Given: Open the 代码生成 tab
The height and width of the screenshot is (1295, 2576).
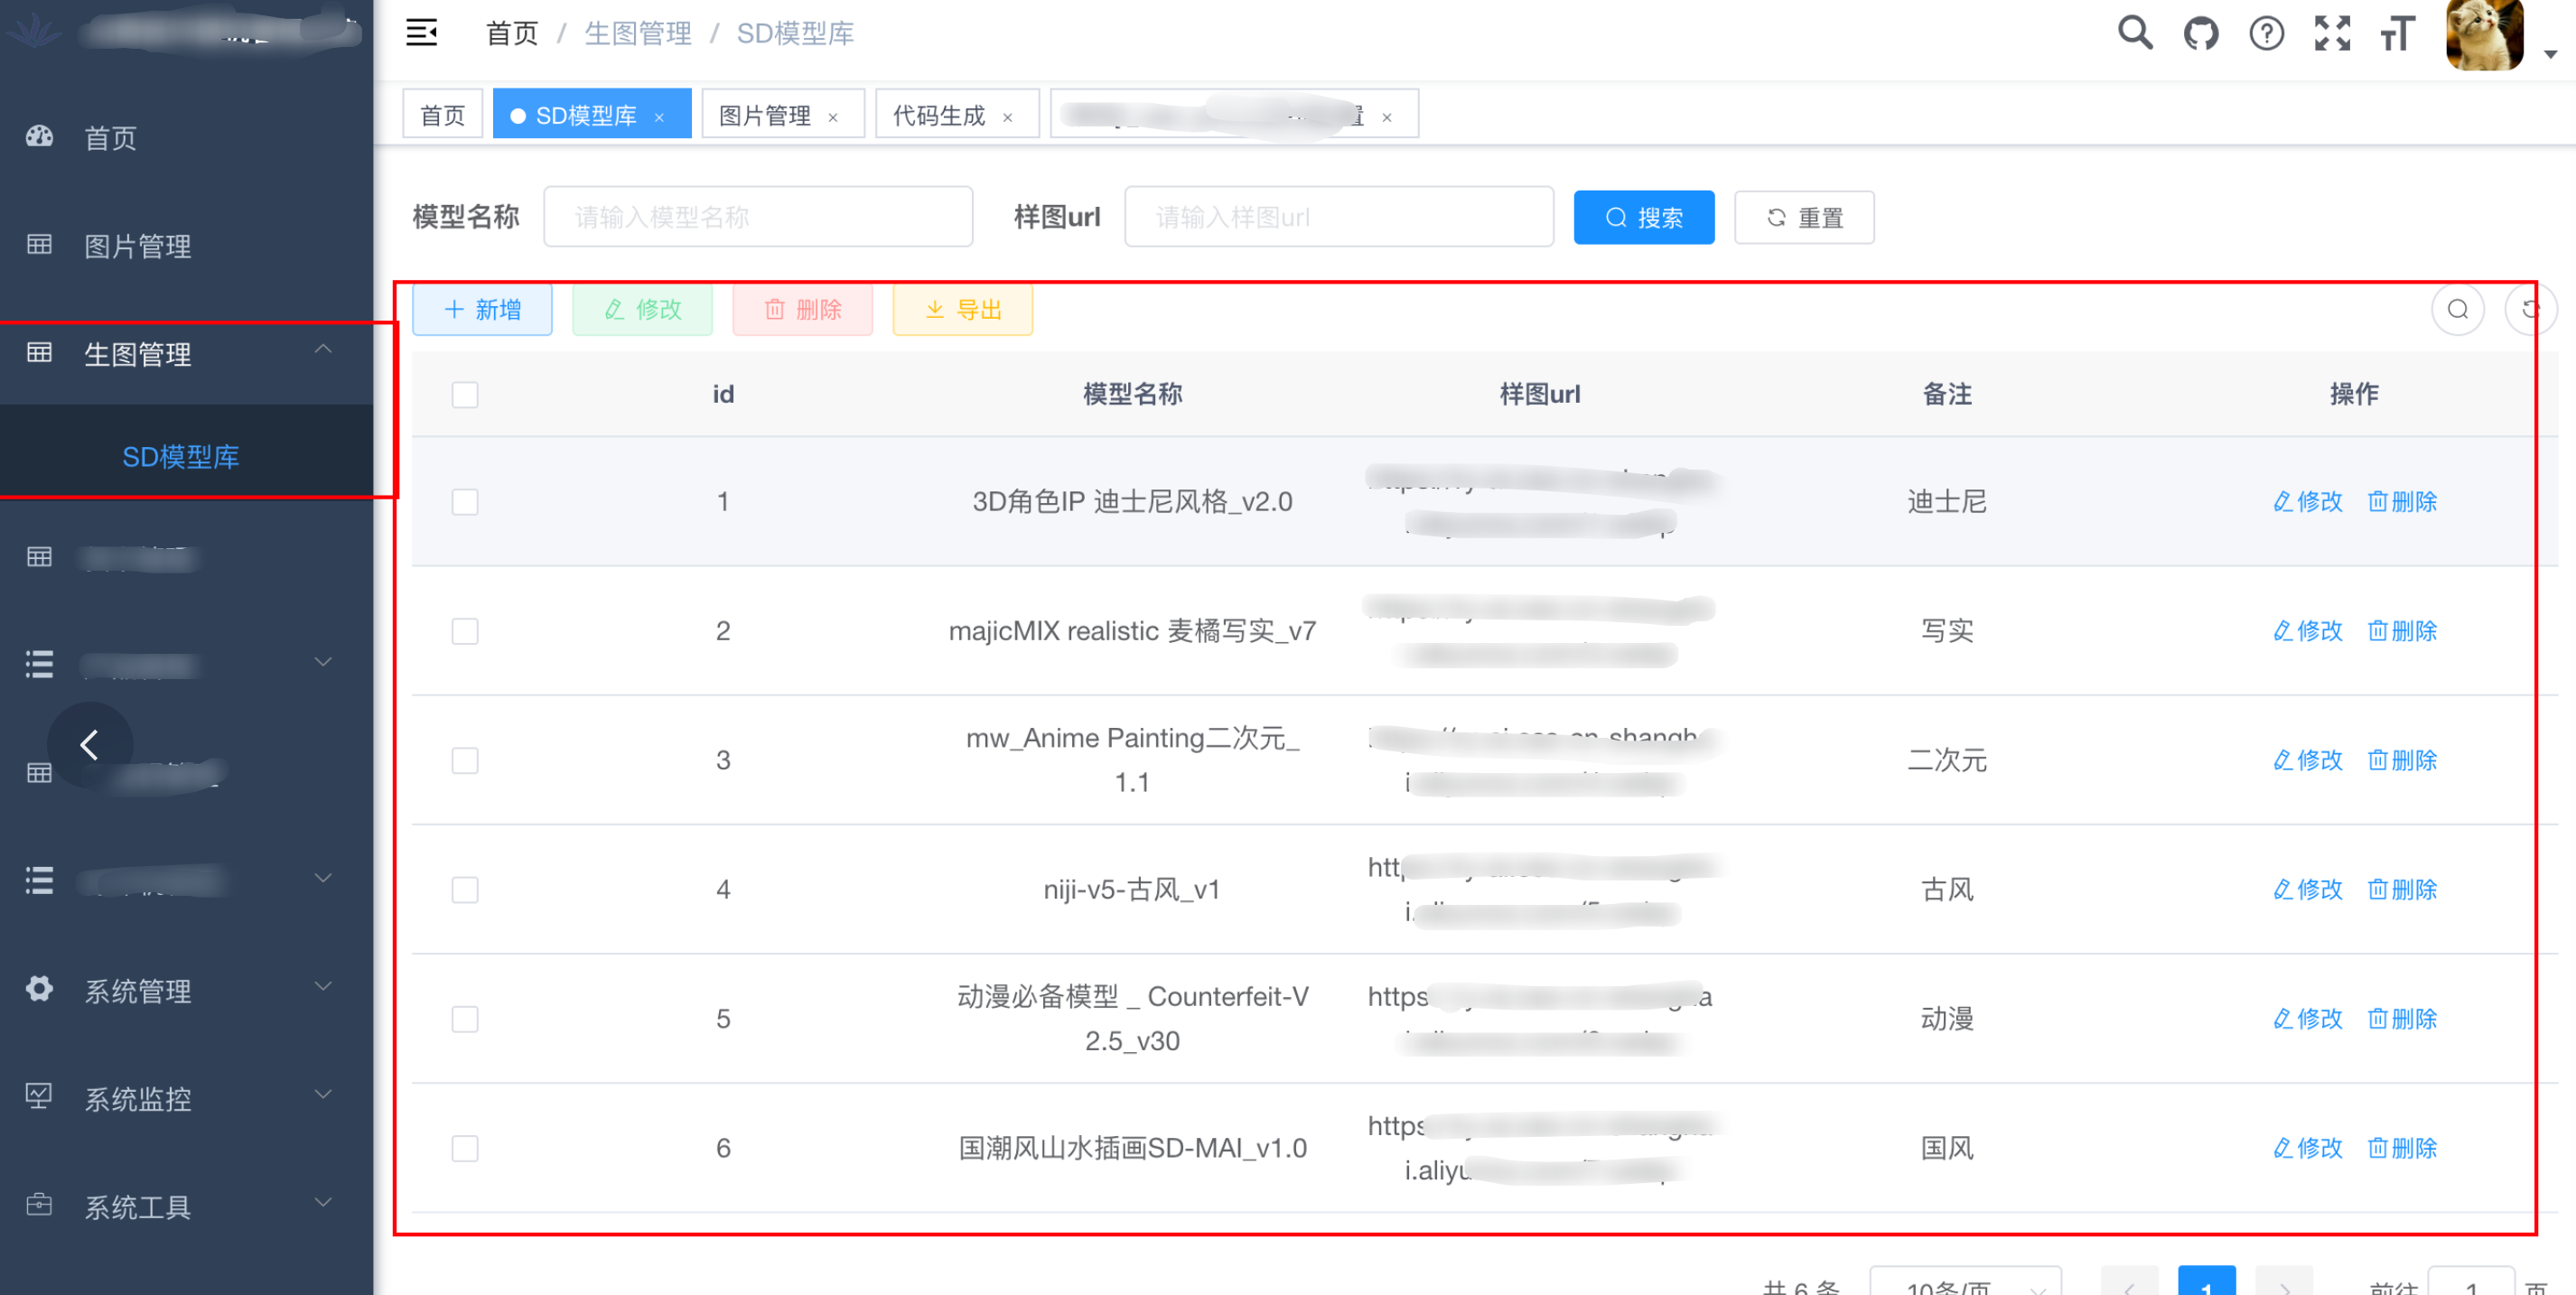Looking at the screenshot, I should pyautogui.click(x=939, y=116).
